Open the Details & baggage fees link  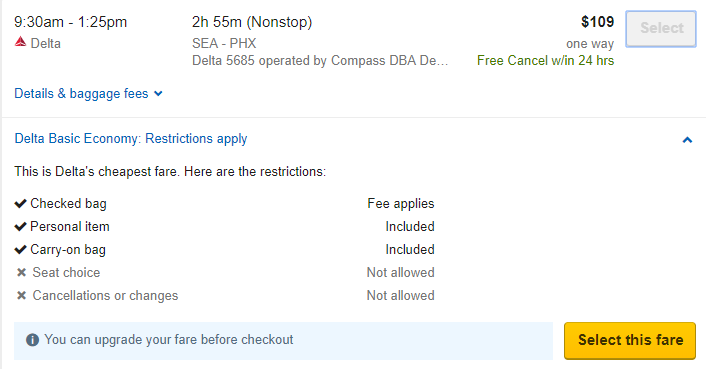click(81, 94)
